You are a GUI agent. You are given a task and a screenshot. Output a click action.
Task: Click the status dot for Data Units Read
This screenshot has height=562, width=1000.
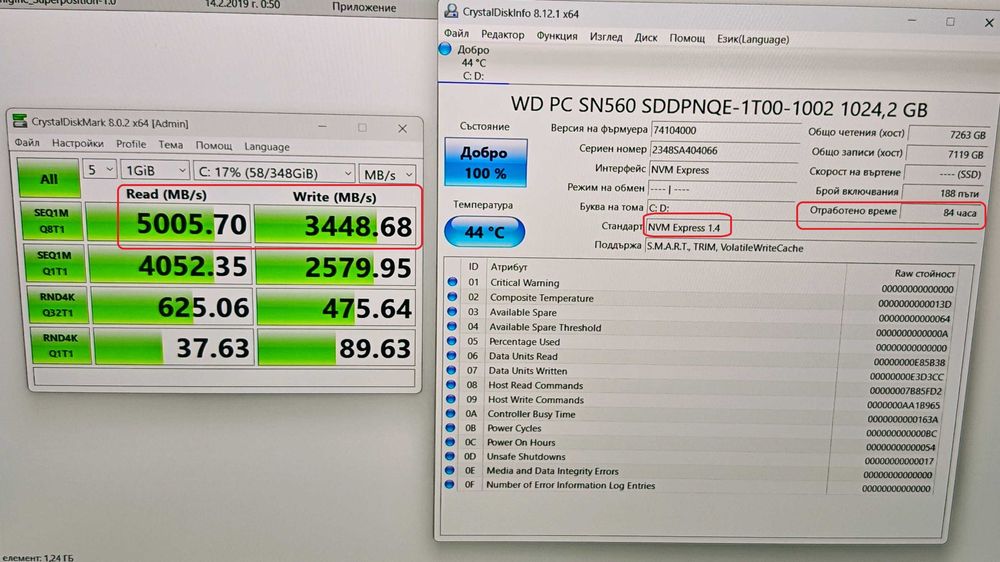452,355
